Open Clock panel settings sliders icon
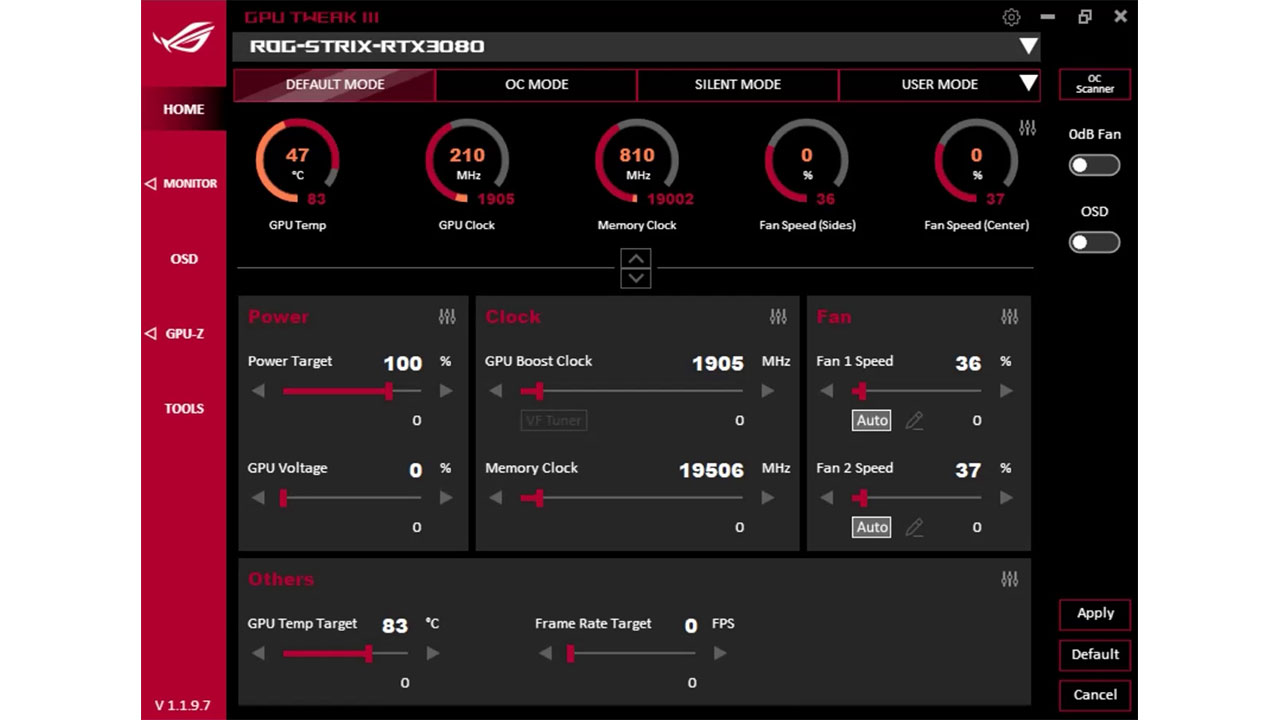The width and height of the screenshot is (1280, 720). point(778,317)
